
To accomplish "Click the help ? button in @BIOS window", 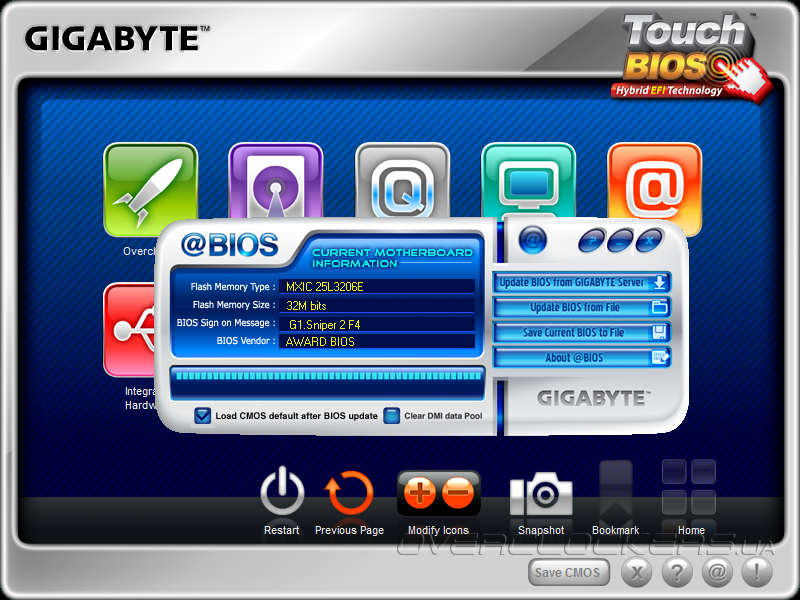I will (x=592, y=240).
